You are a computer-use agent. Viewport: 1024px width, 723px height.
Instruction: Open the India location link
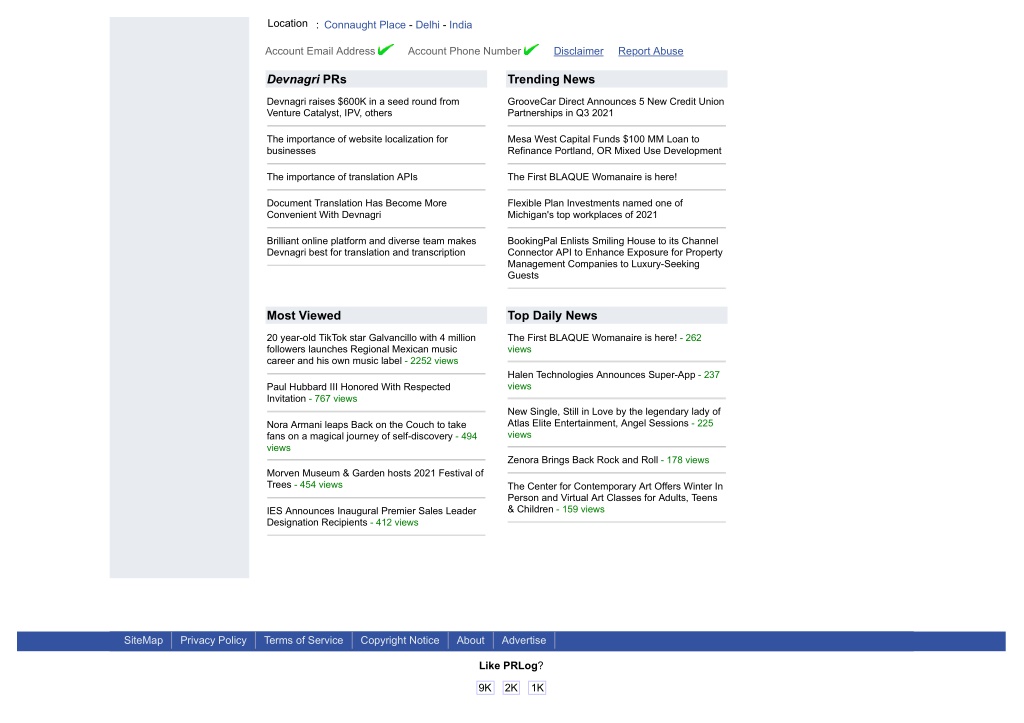460,25
